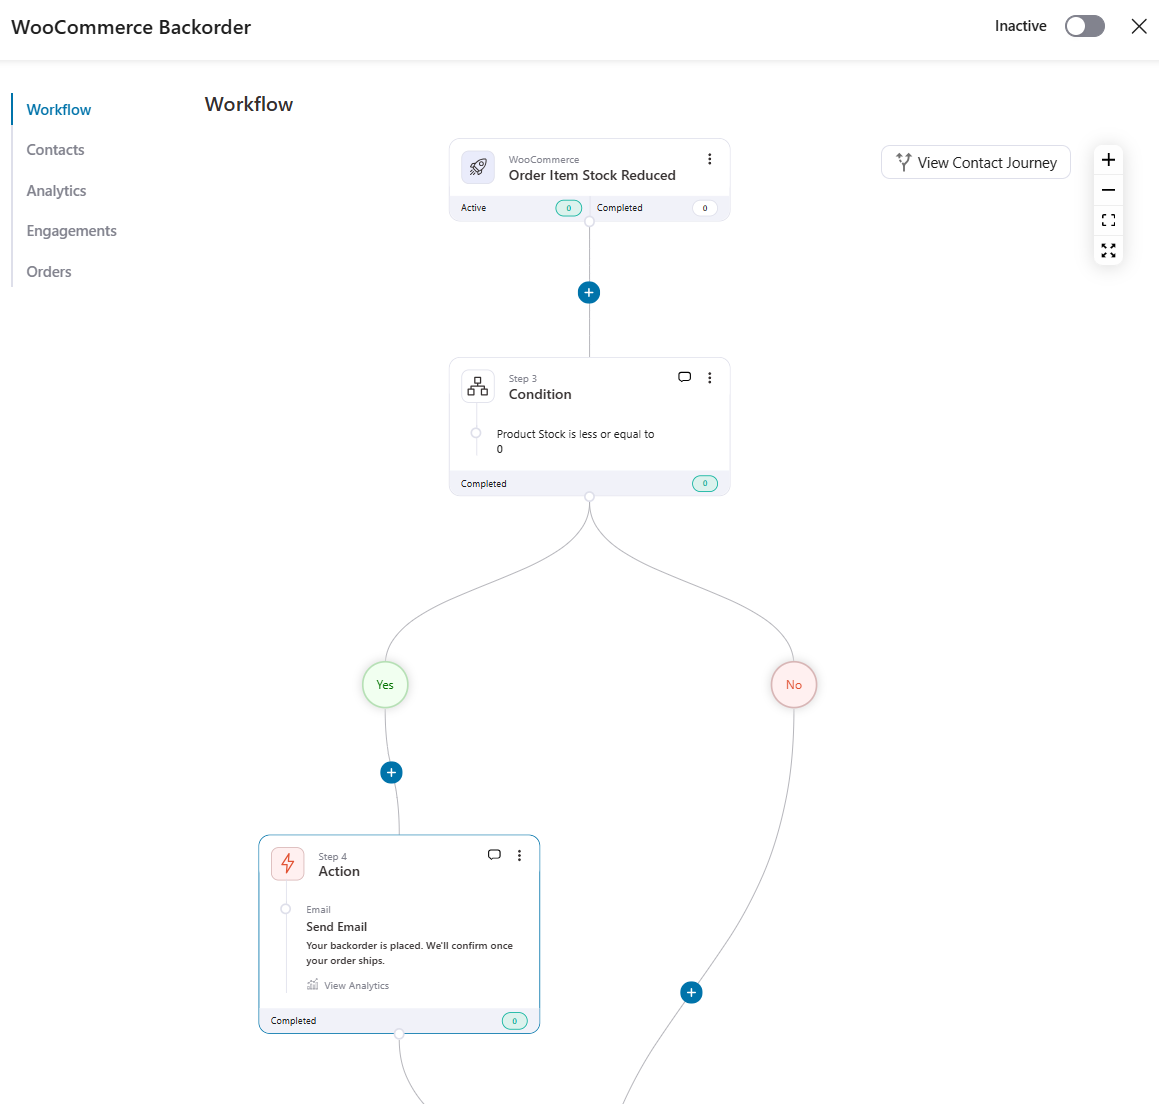Click View Contact Journey button
Viewport: 1159px width, 1104px height.
(976, 162)
